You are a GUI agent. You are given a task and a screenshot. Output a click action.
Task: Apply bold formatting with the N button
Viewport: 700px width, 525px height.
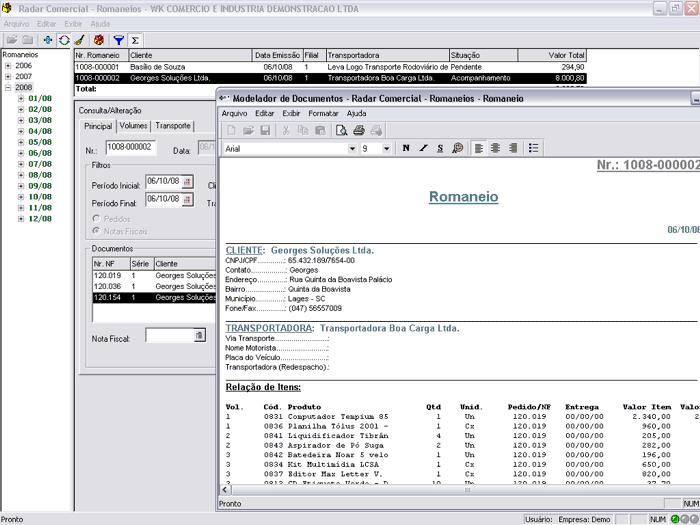406,148
